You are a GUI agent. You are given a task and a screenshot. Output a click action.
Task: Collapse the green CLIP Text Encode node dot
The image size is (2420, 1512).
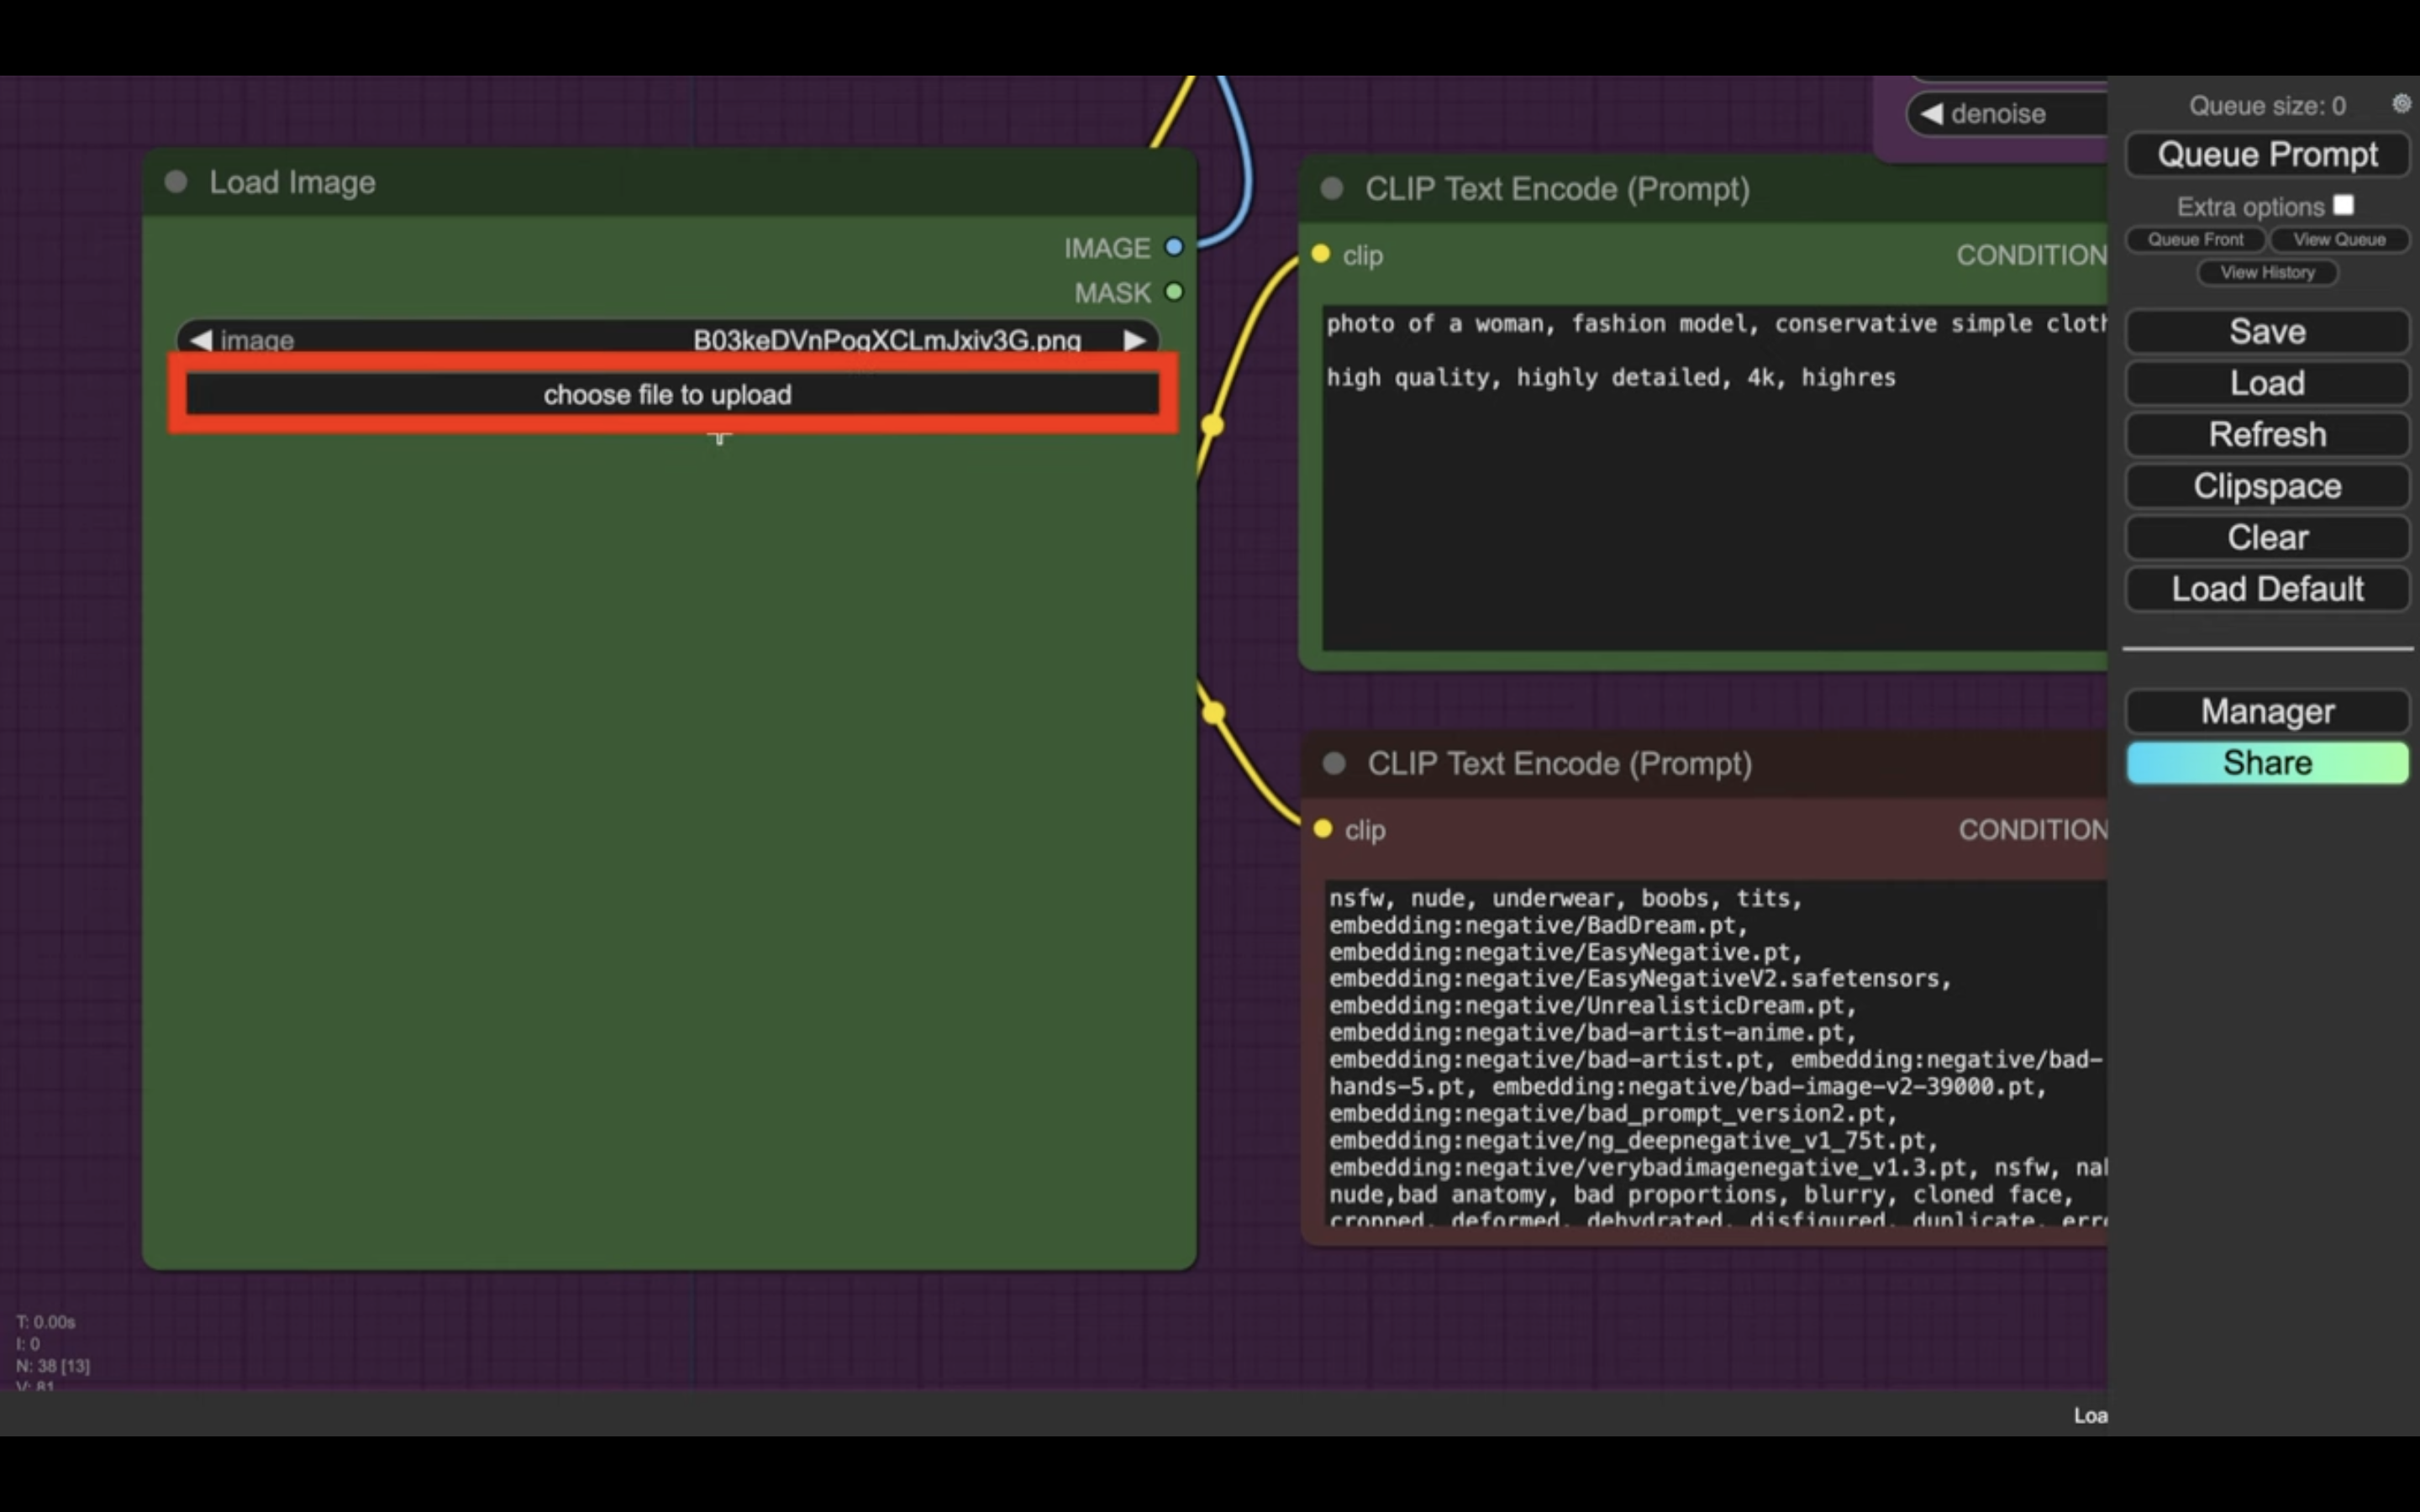click(1332, 189)
